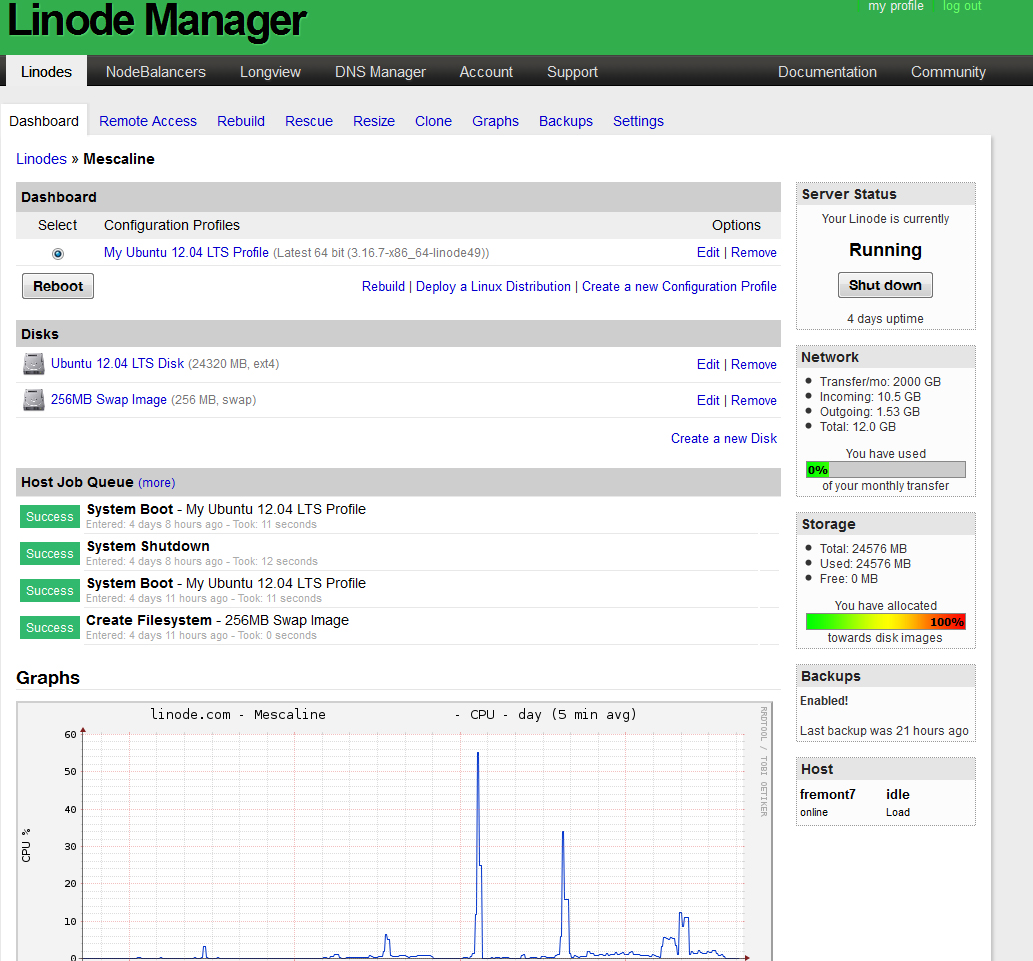Open the Linodes main tab
Viewport: 1033px width, 961px height.
tap(46, 71)
